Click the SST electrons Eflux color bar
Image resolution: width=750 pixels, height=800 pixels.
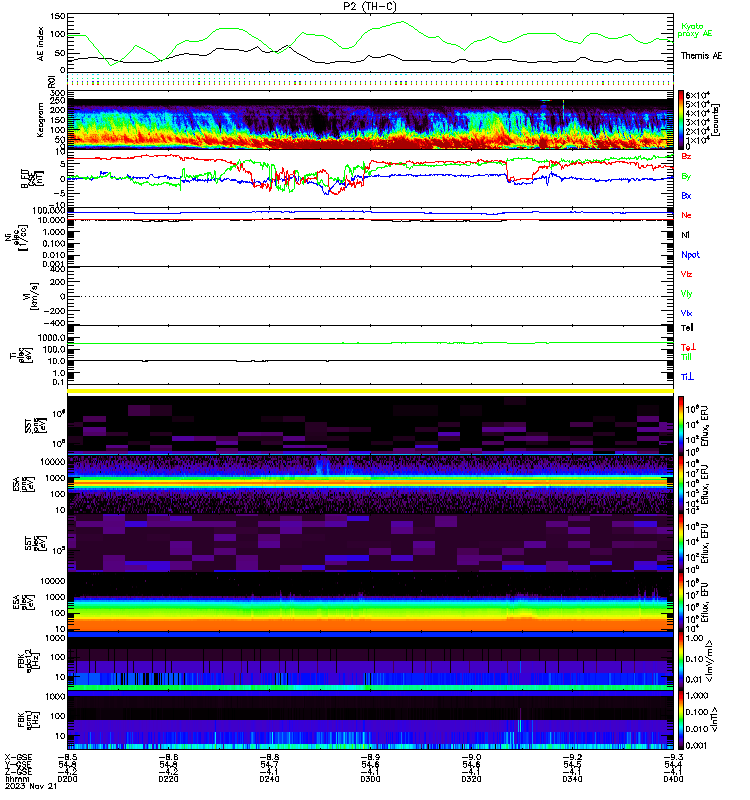tap(681, 543)
